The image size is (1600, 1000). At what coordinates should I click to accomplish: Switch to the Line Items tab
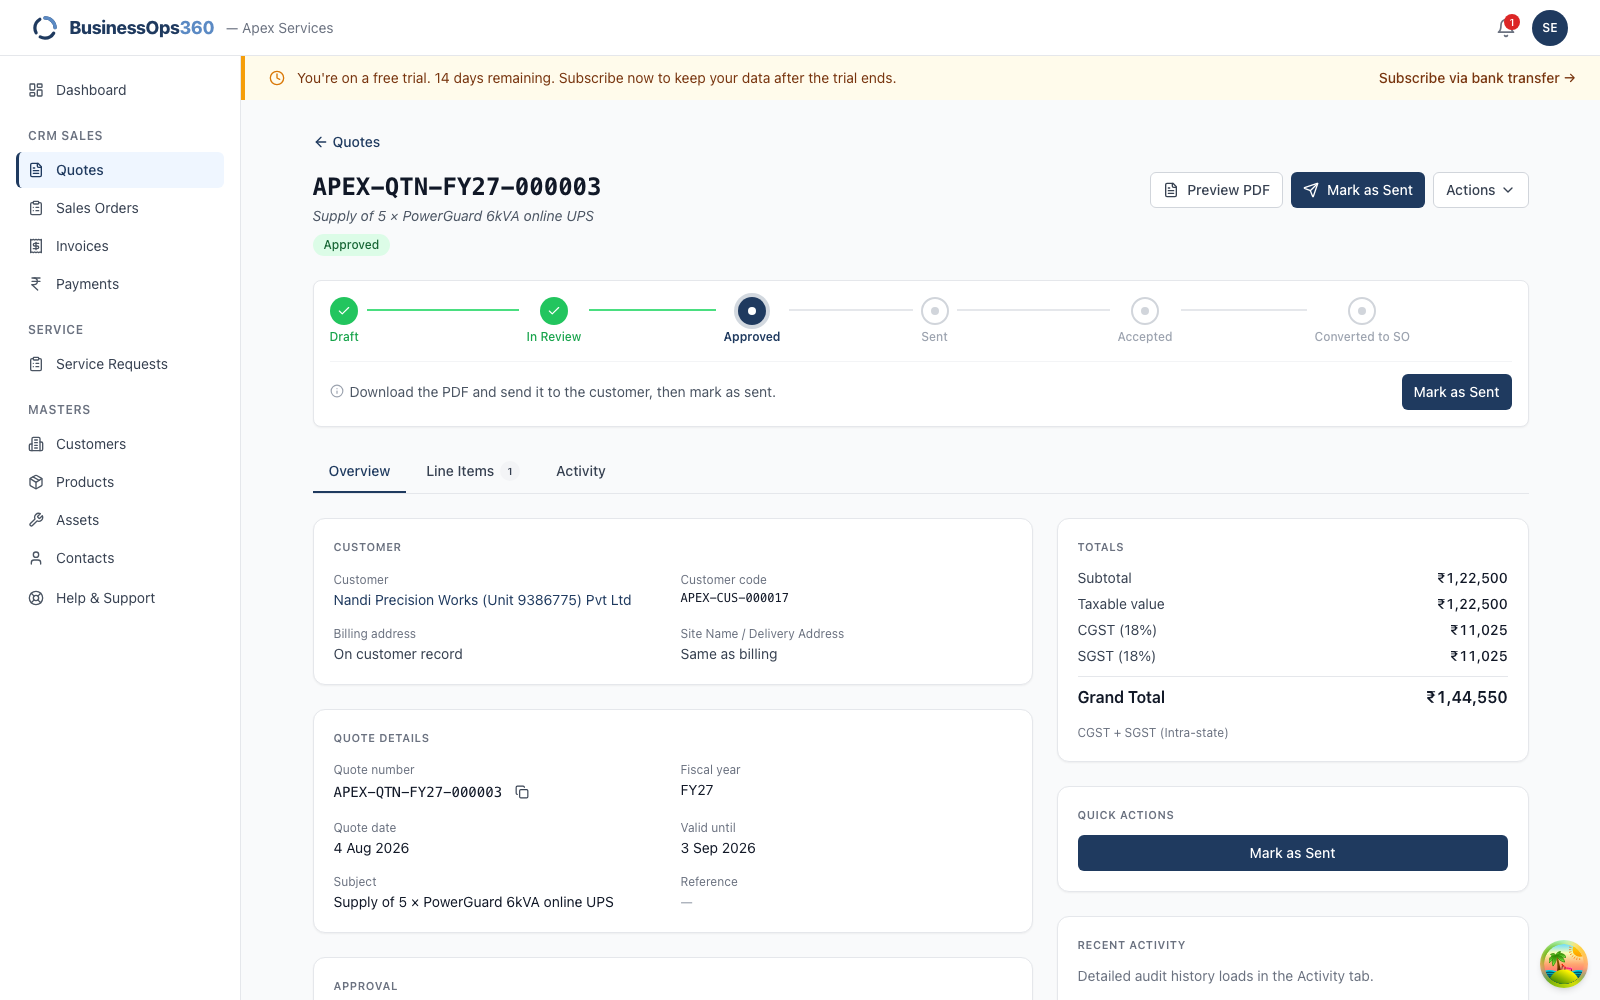[x=472, y=471]
